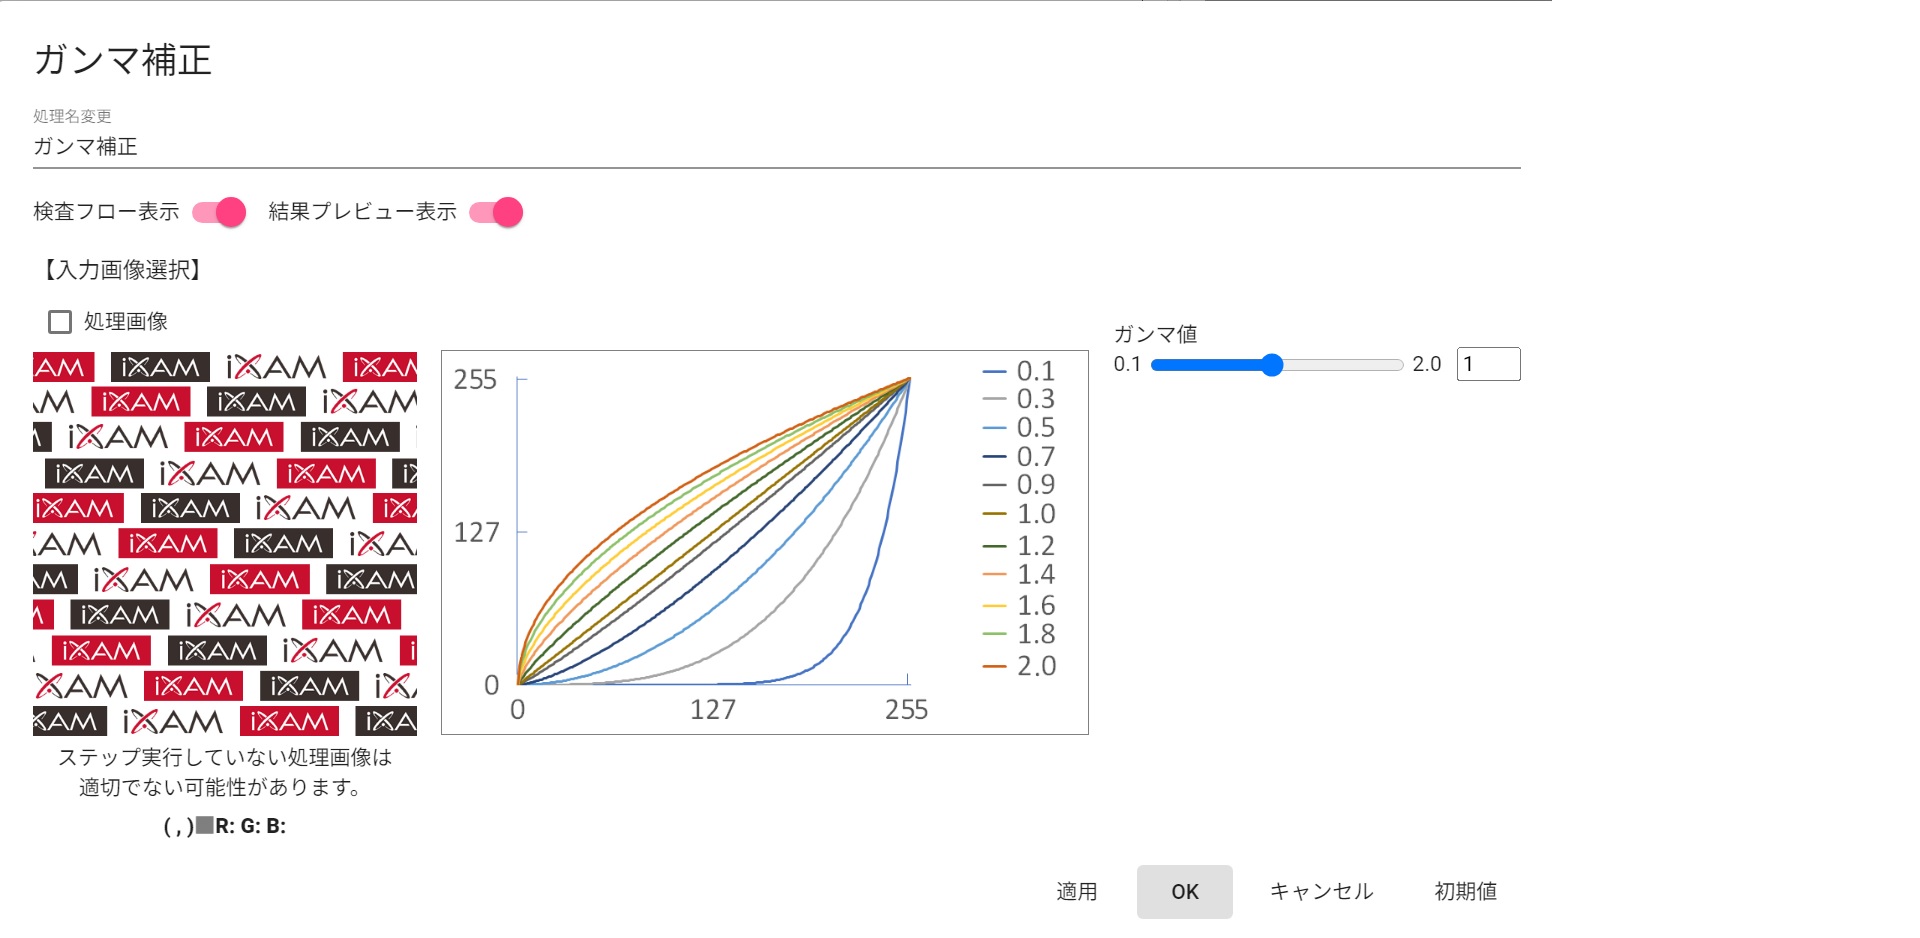Click the 【入力画像選択】 section label
1920x938 pixels.
click(x=121, y=270)
